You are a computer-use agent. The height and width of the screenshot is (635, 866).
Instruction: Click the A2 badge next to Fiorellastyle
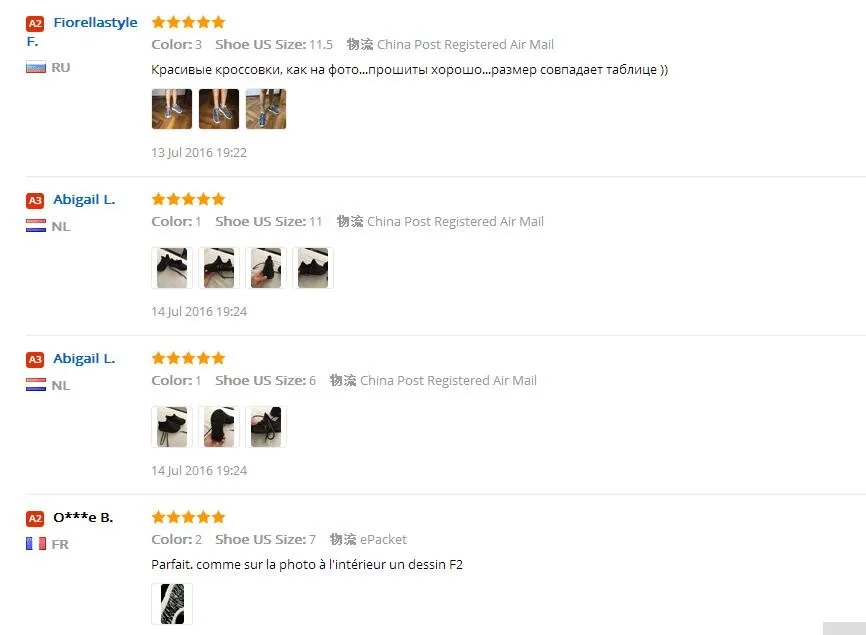[x=35, y=23]
